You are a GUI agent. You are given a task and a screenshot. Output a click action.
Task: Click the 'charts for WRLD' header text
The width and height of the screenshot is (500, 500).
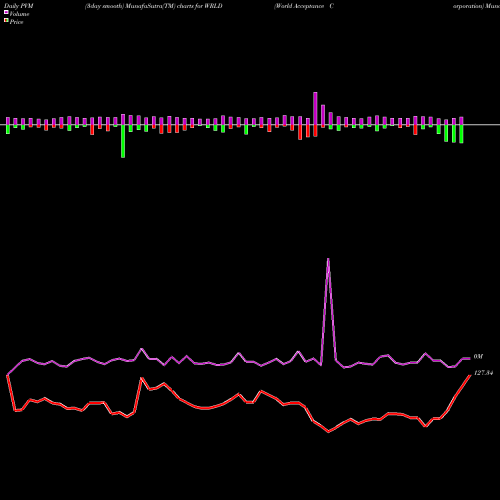click(x=199, y=6)
